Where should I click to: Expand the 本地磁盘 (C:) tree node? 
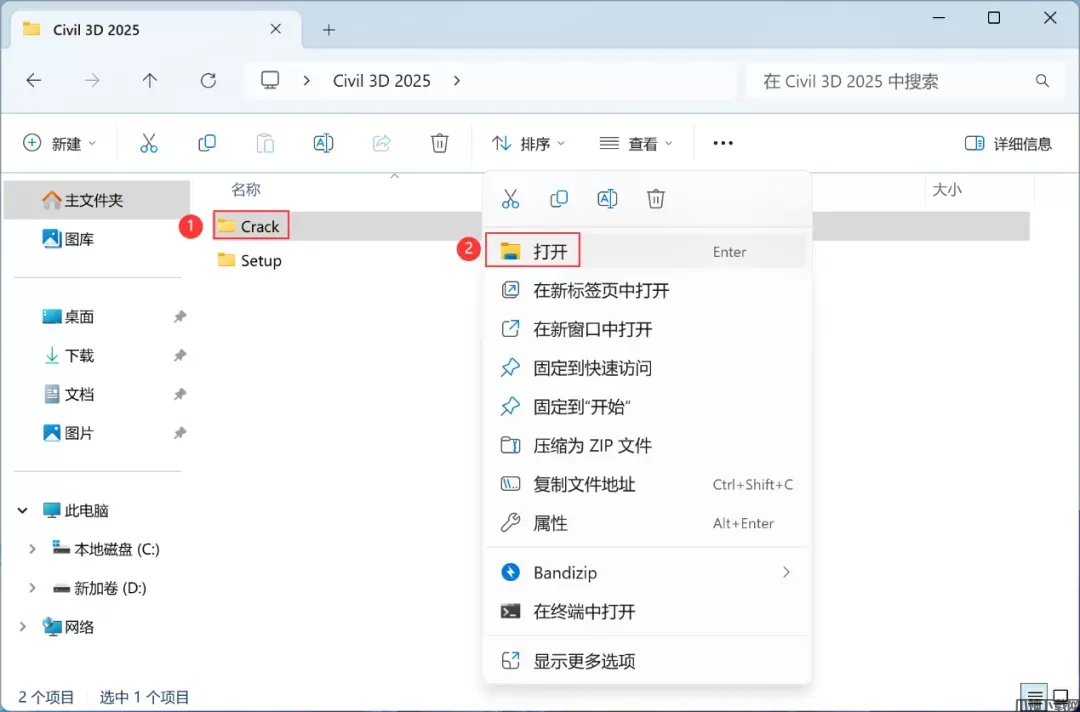coord(32,549)
